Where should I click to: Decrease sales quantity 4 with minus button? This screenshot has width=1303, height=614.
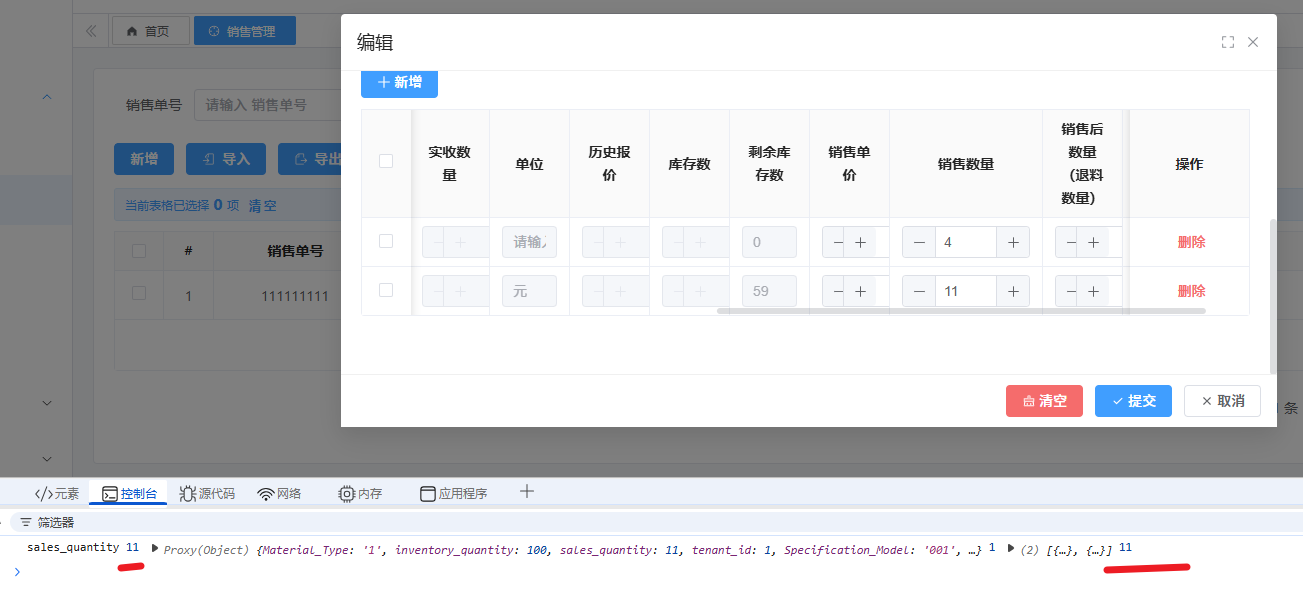click(919, 242)
